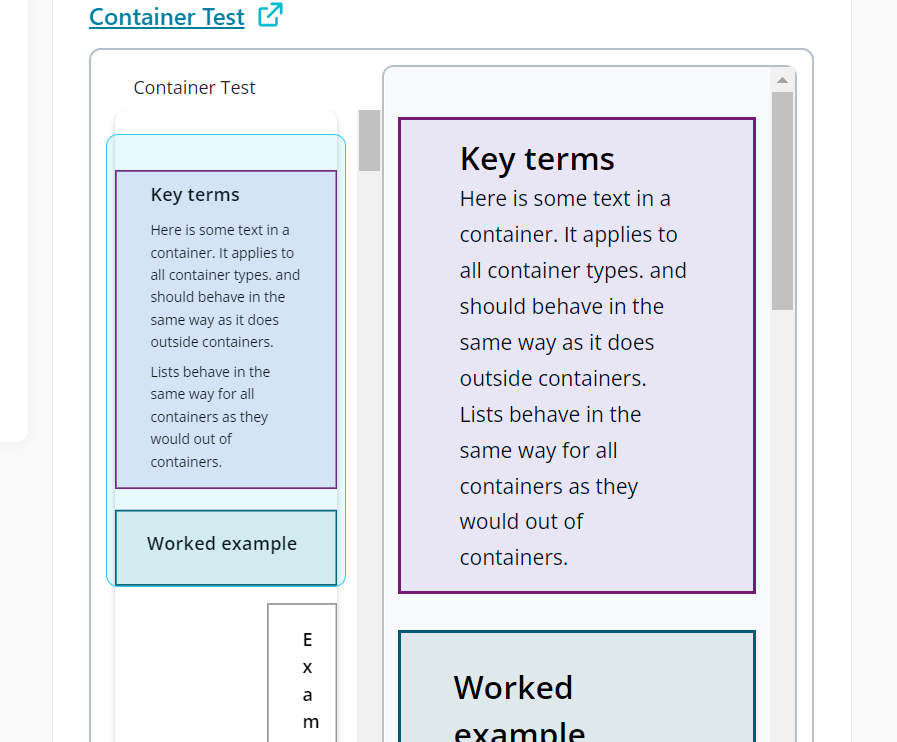Open the external link icon beside Container Test
The height and width of the screenshot is (742, 897).
[x=268, y=16]
